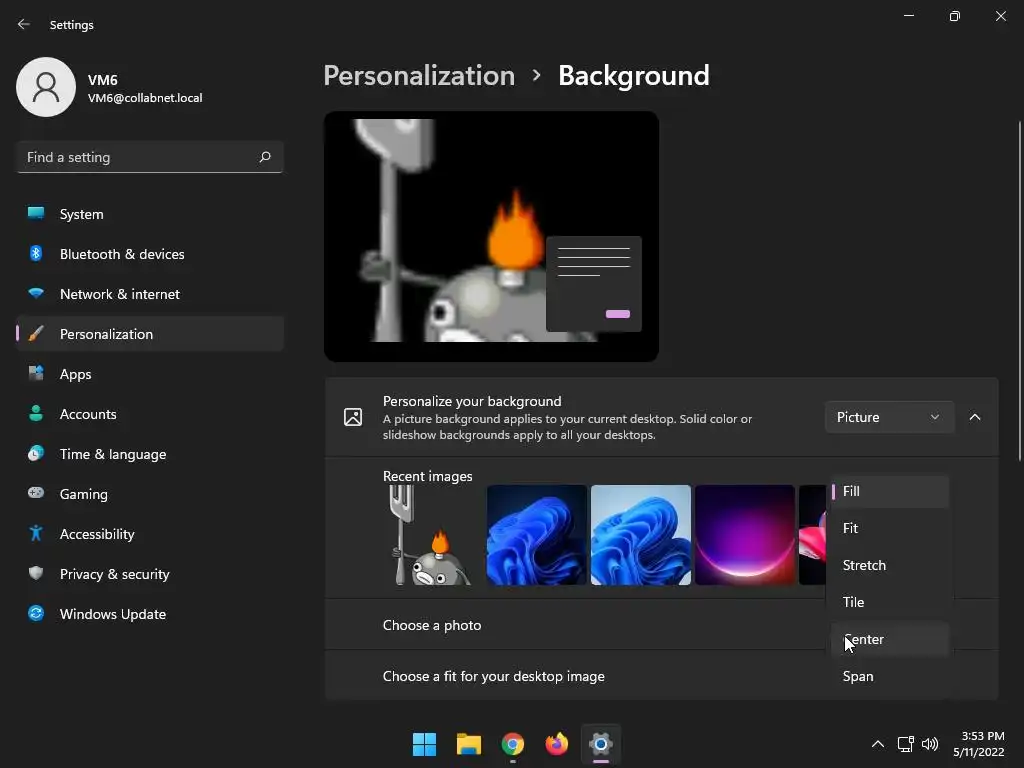This screenshot has width=1024, height=768.
Task: Open the Picture background type dropdown
Action: (x=889, y=417)
